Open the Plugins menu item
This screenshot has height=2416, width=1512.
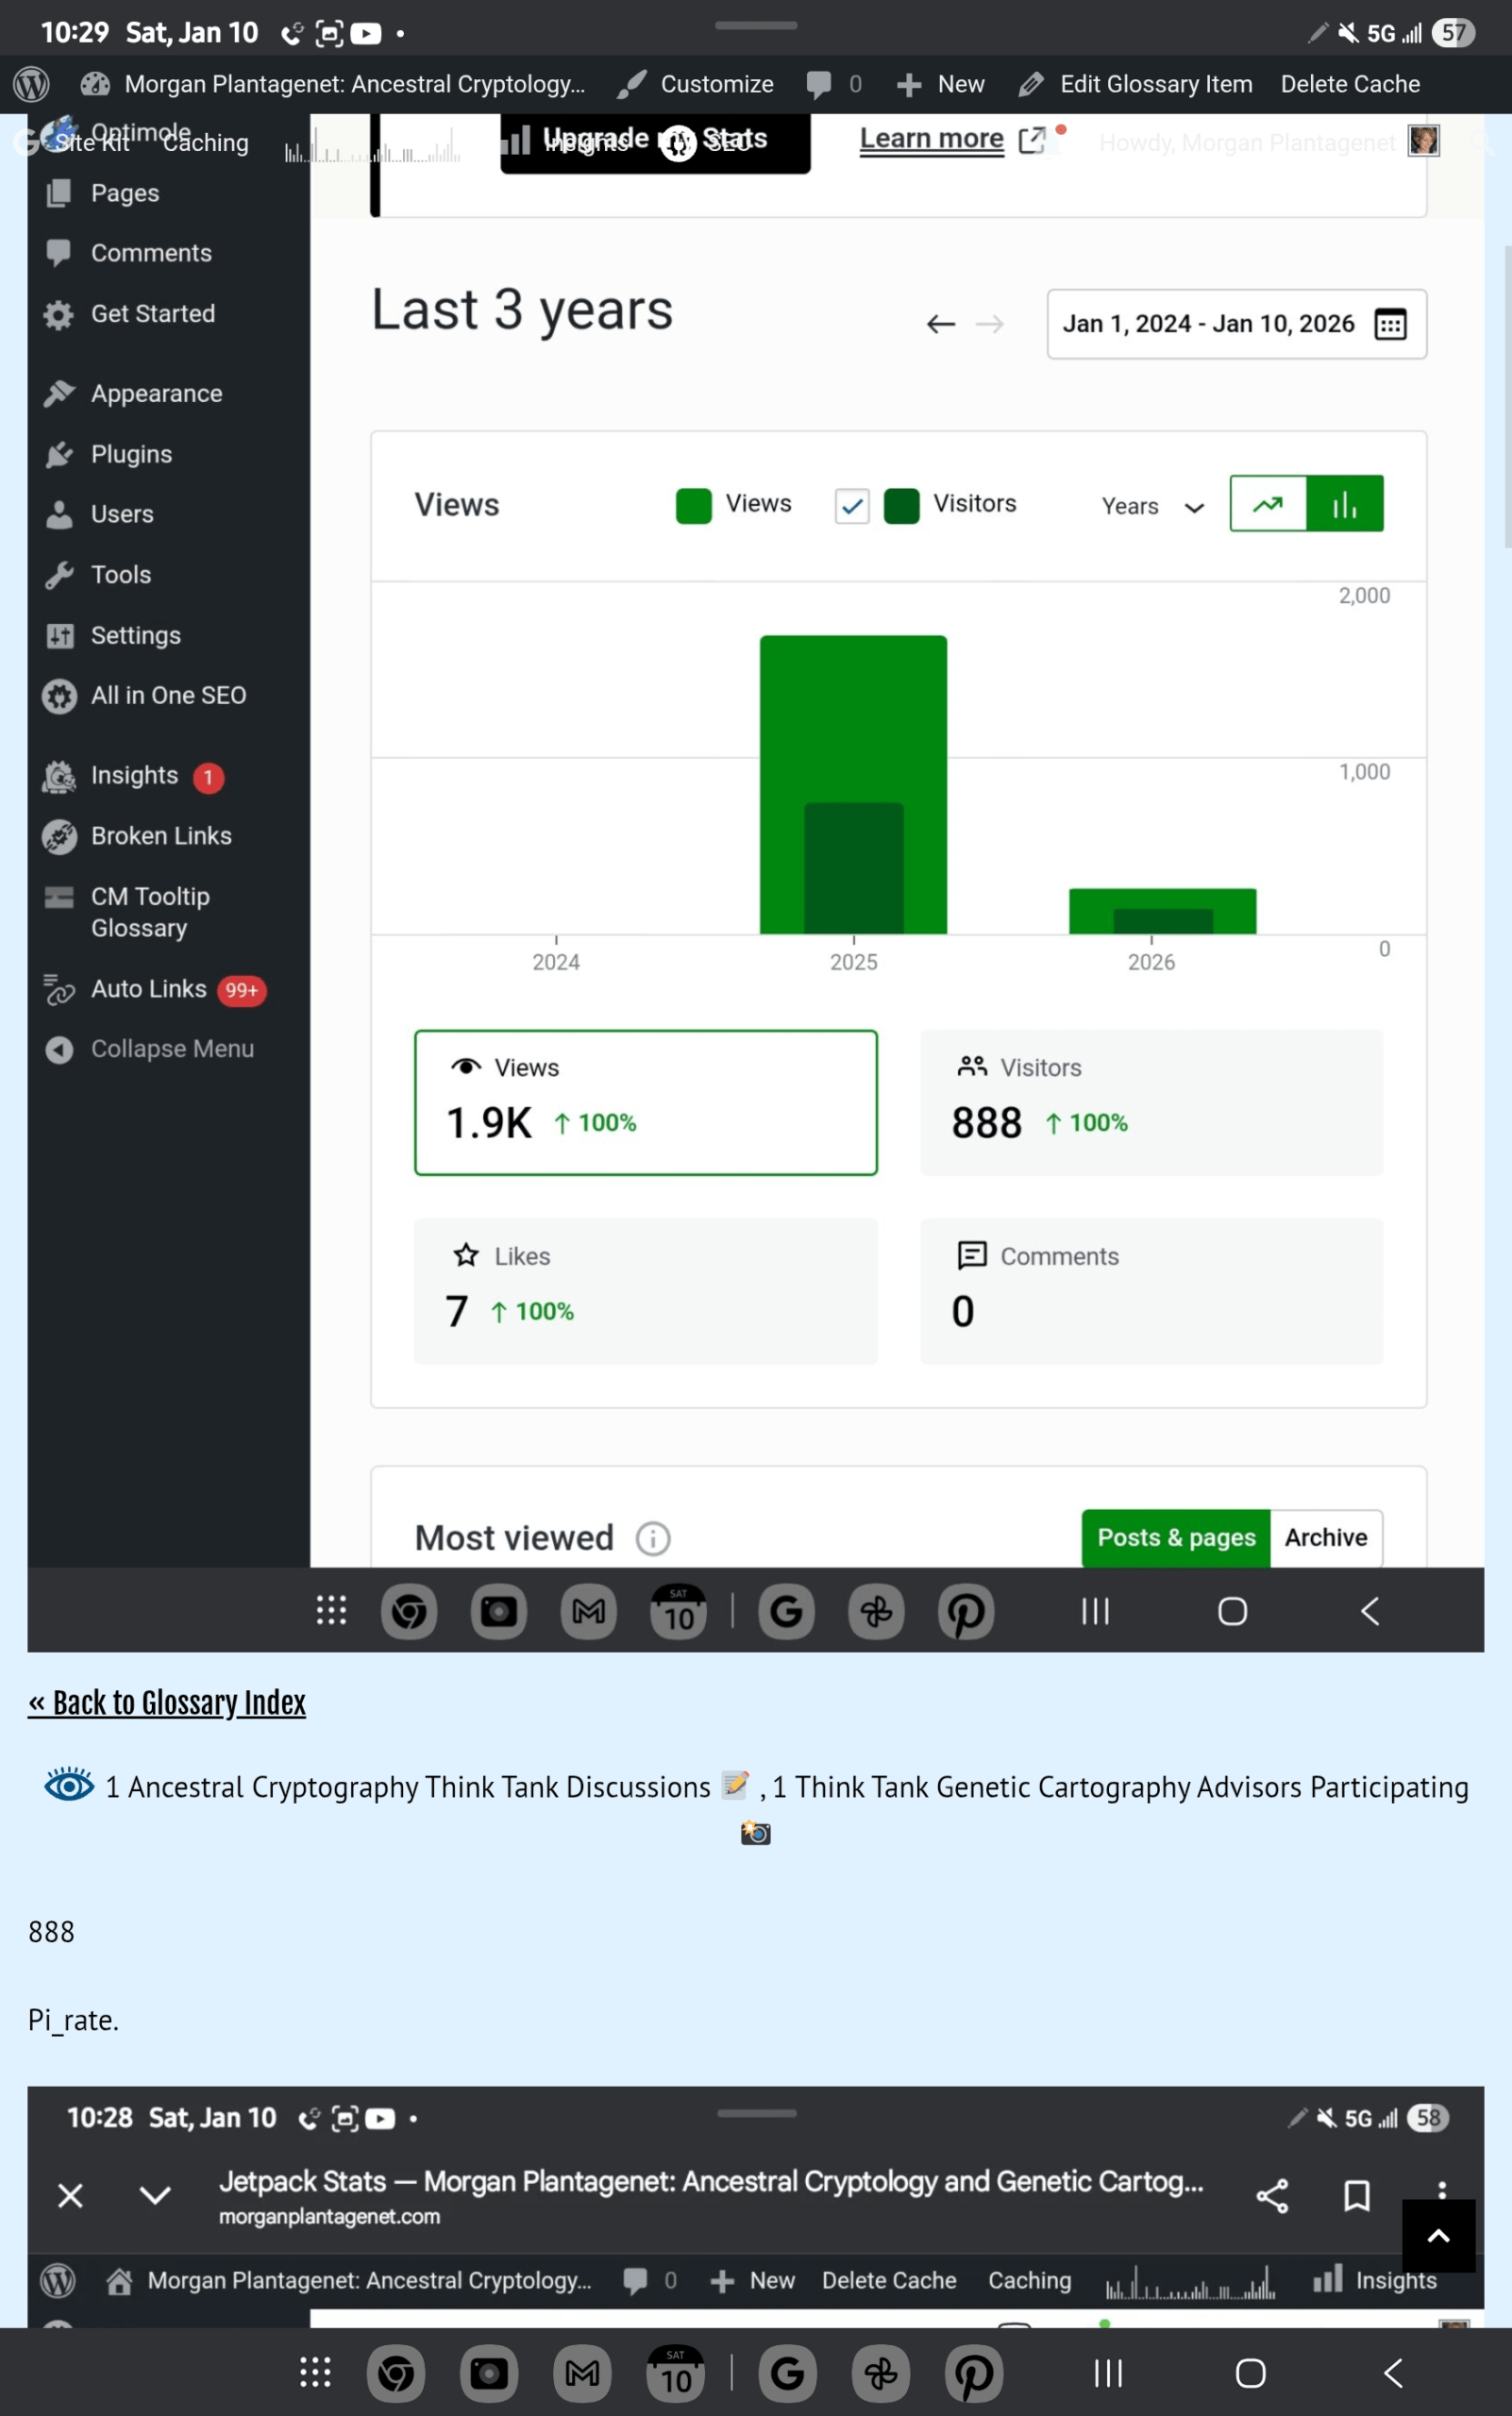coord(131,454)
